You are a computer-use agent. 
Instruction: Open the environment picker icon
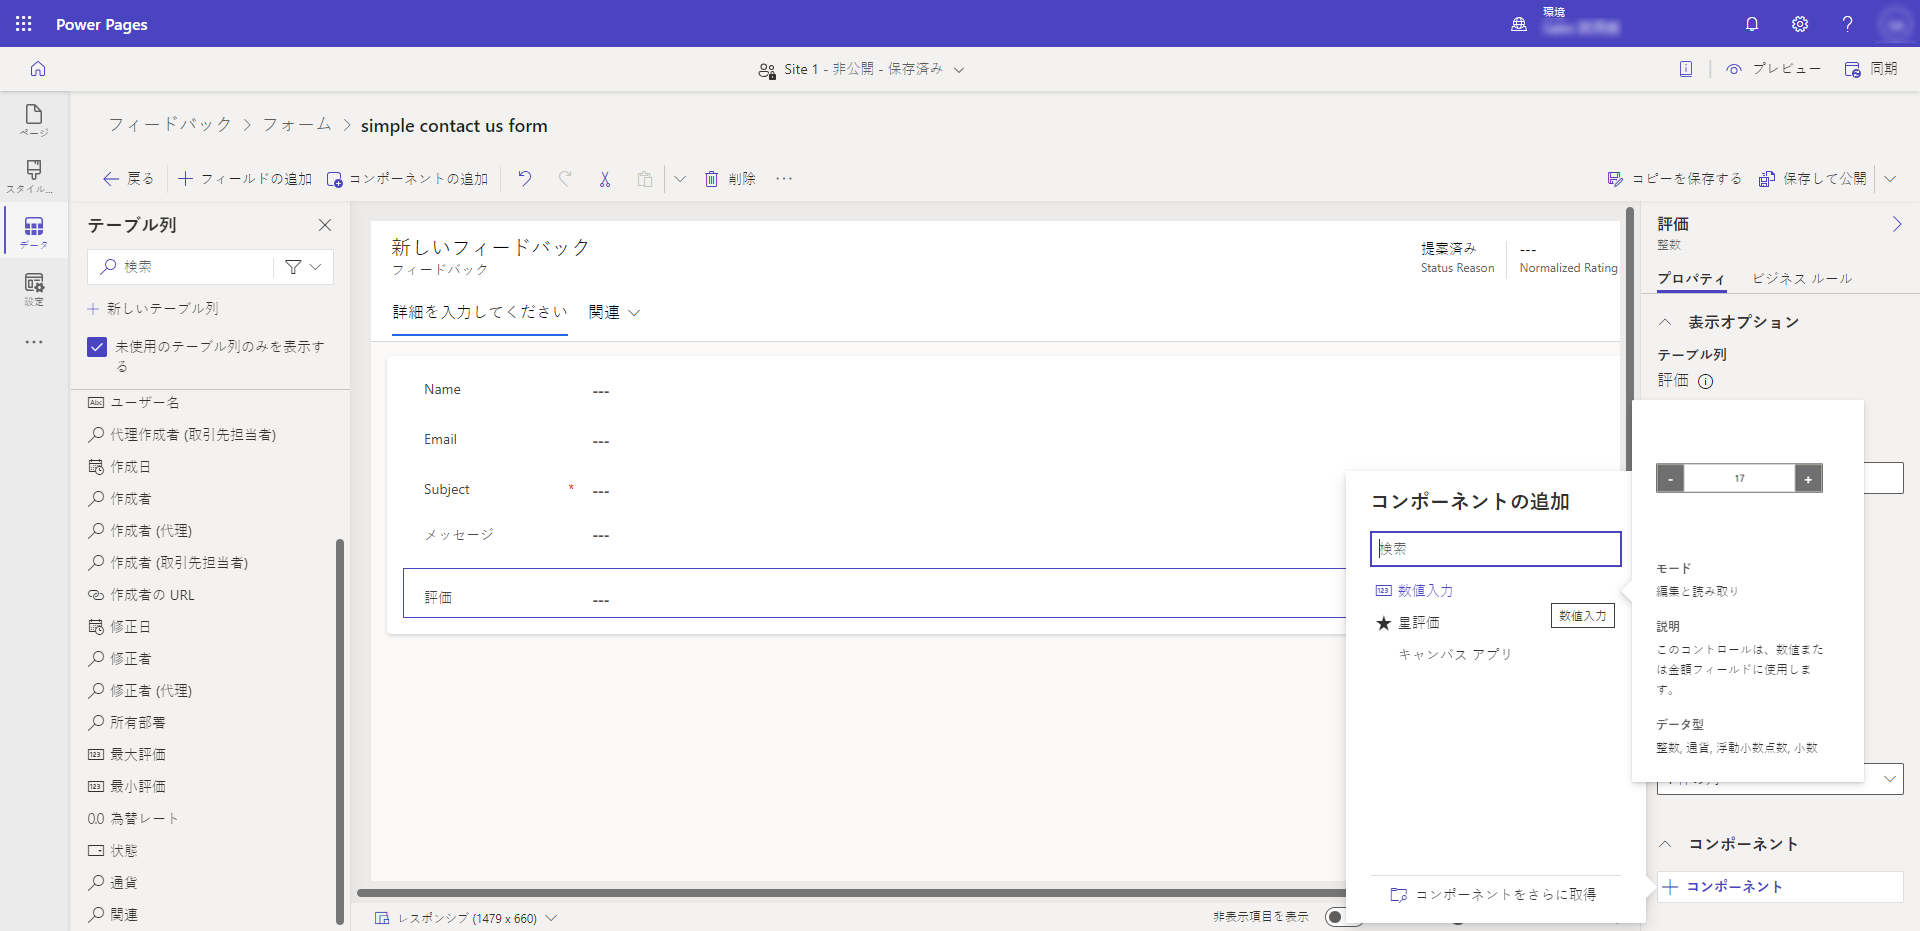click(x=1519, y=24)
